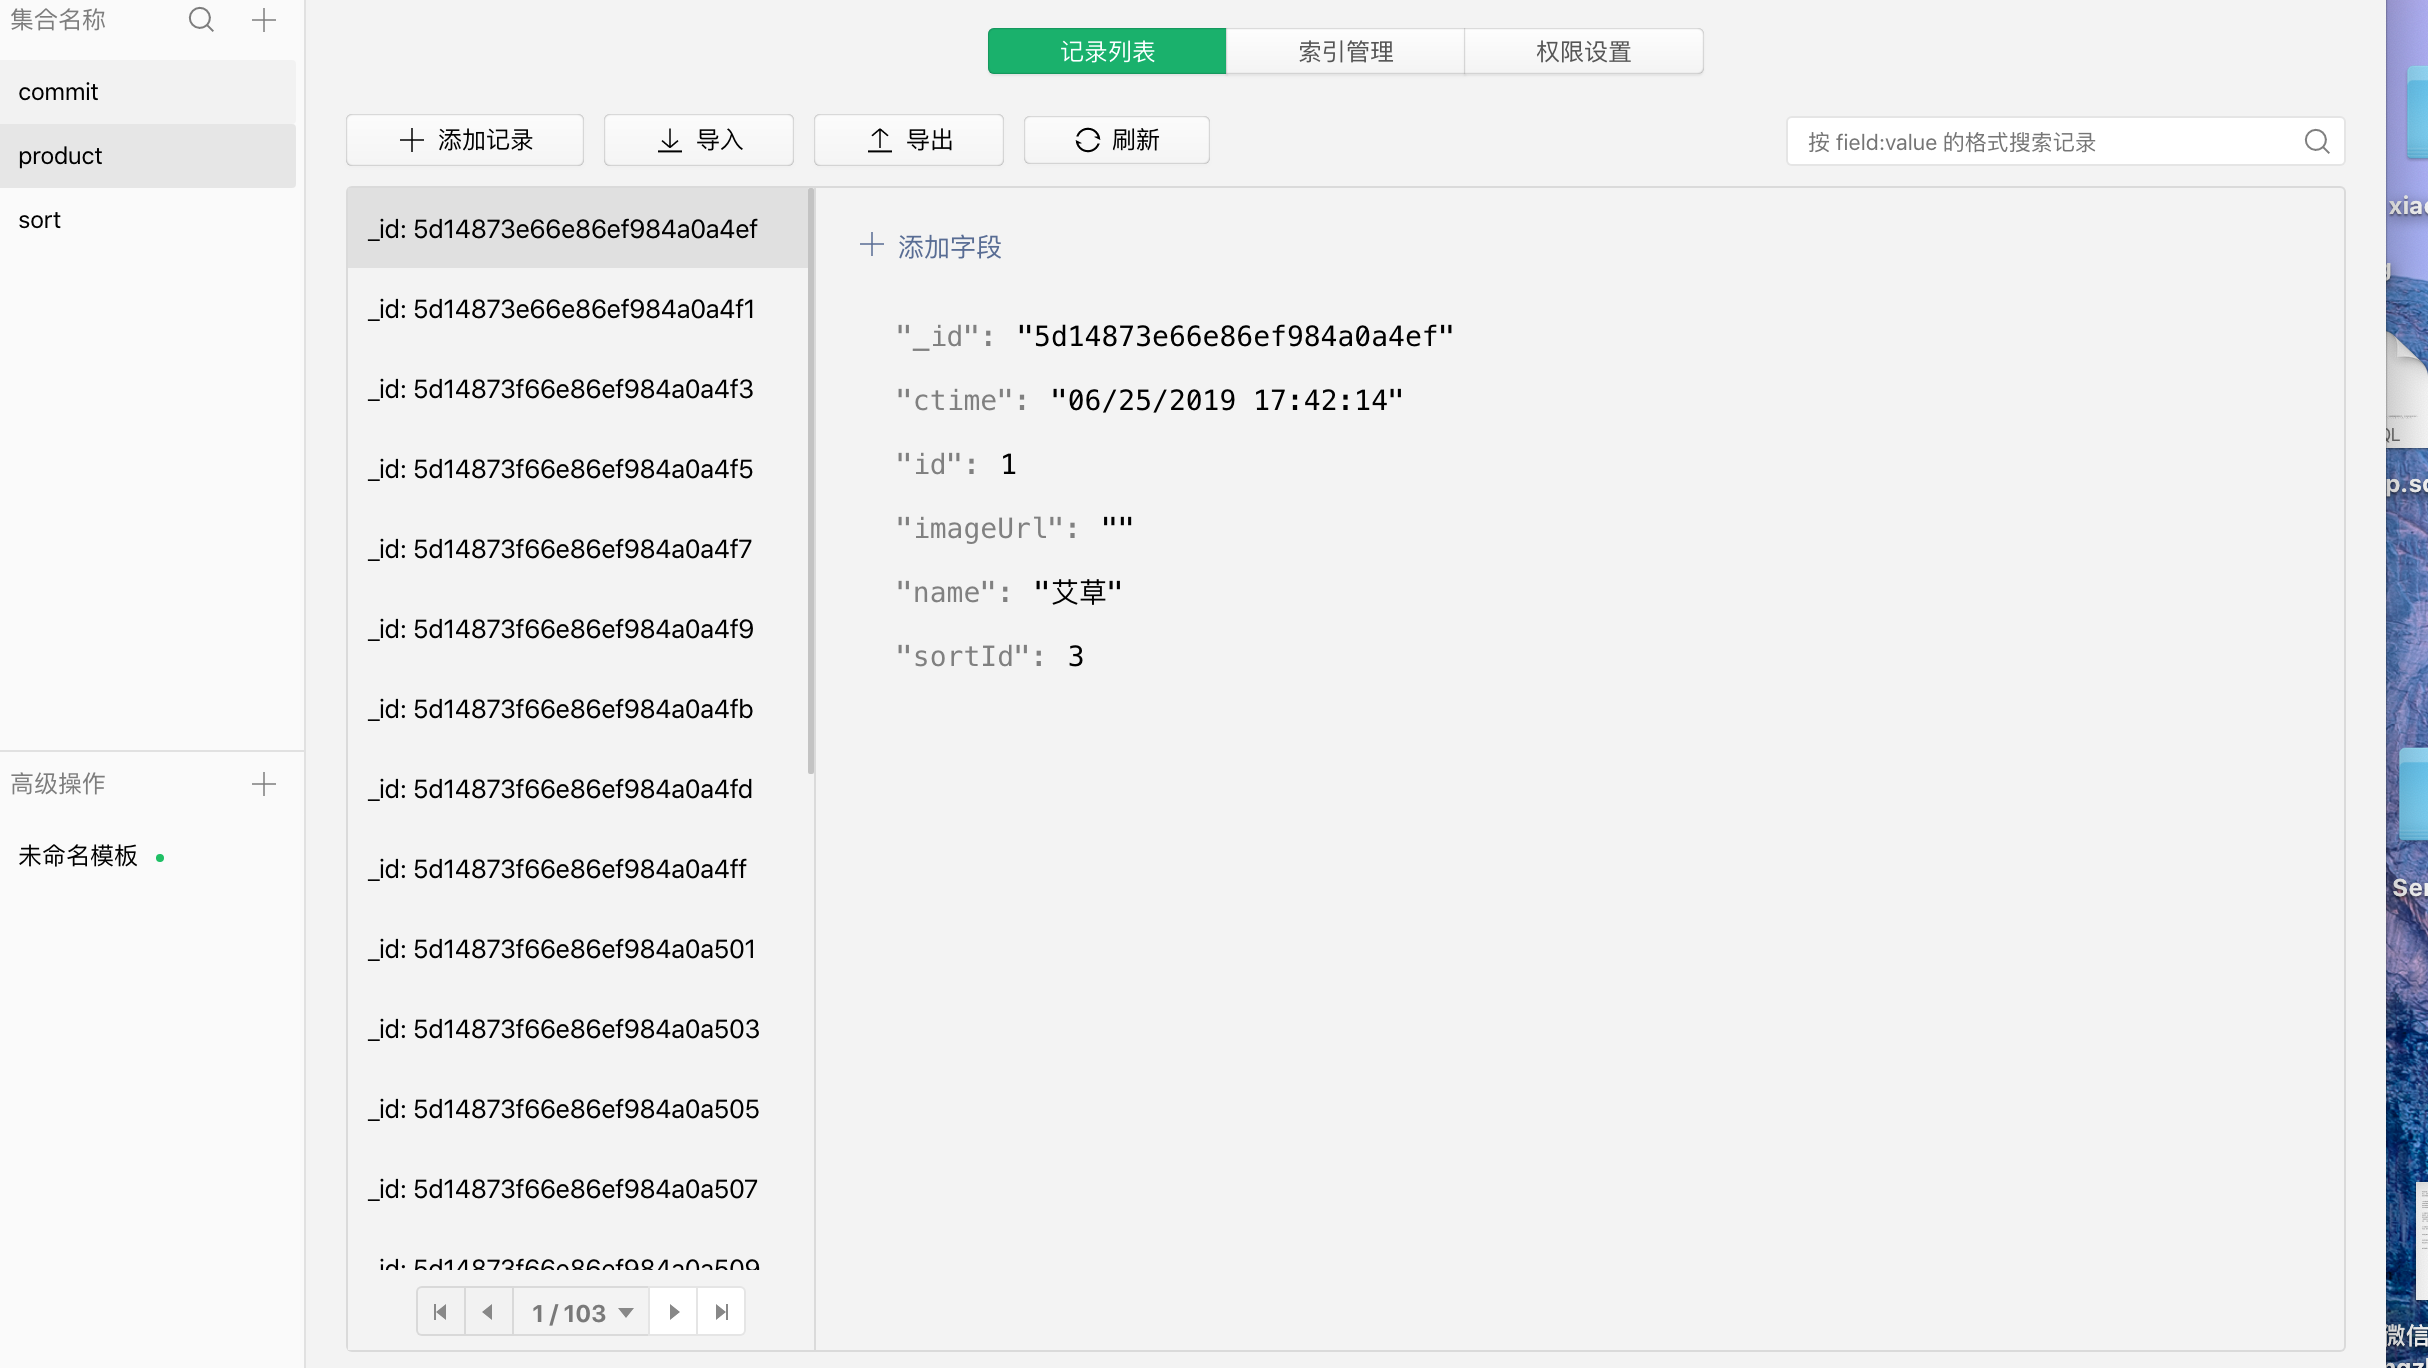Switch to 索引管理 tab
Viewport: 2428px width, 1368px height.
(1345, 51)
